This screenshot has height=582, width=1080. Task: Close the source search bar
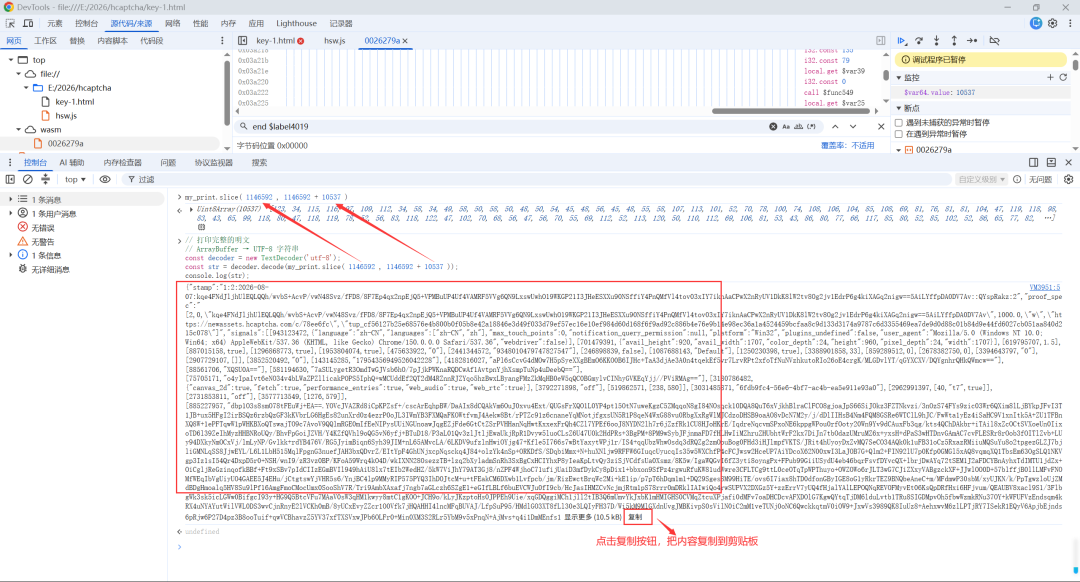click(881, 127)
